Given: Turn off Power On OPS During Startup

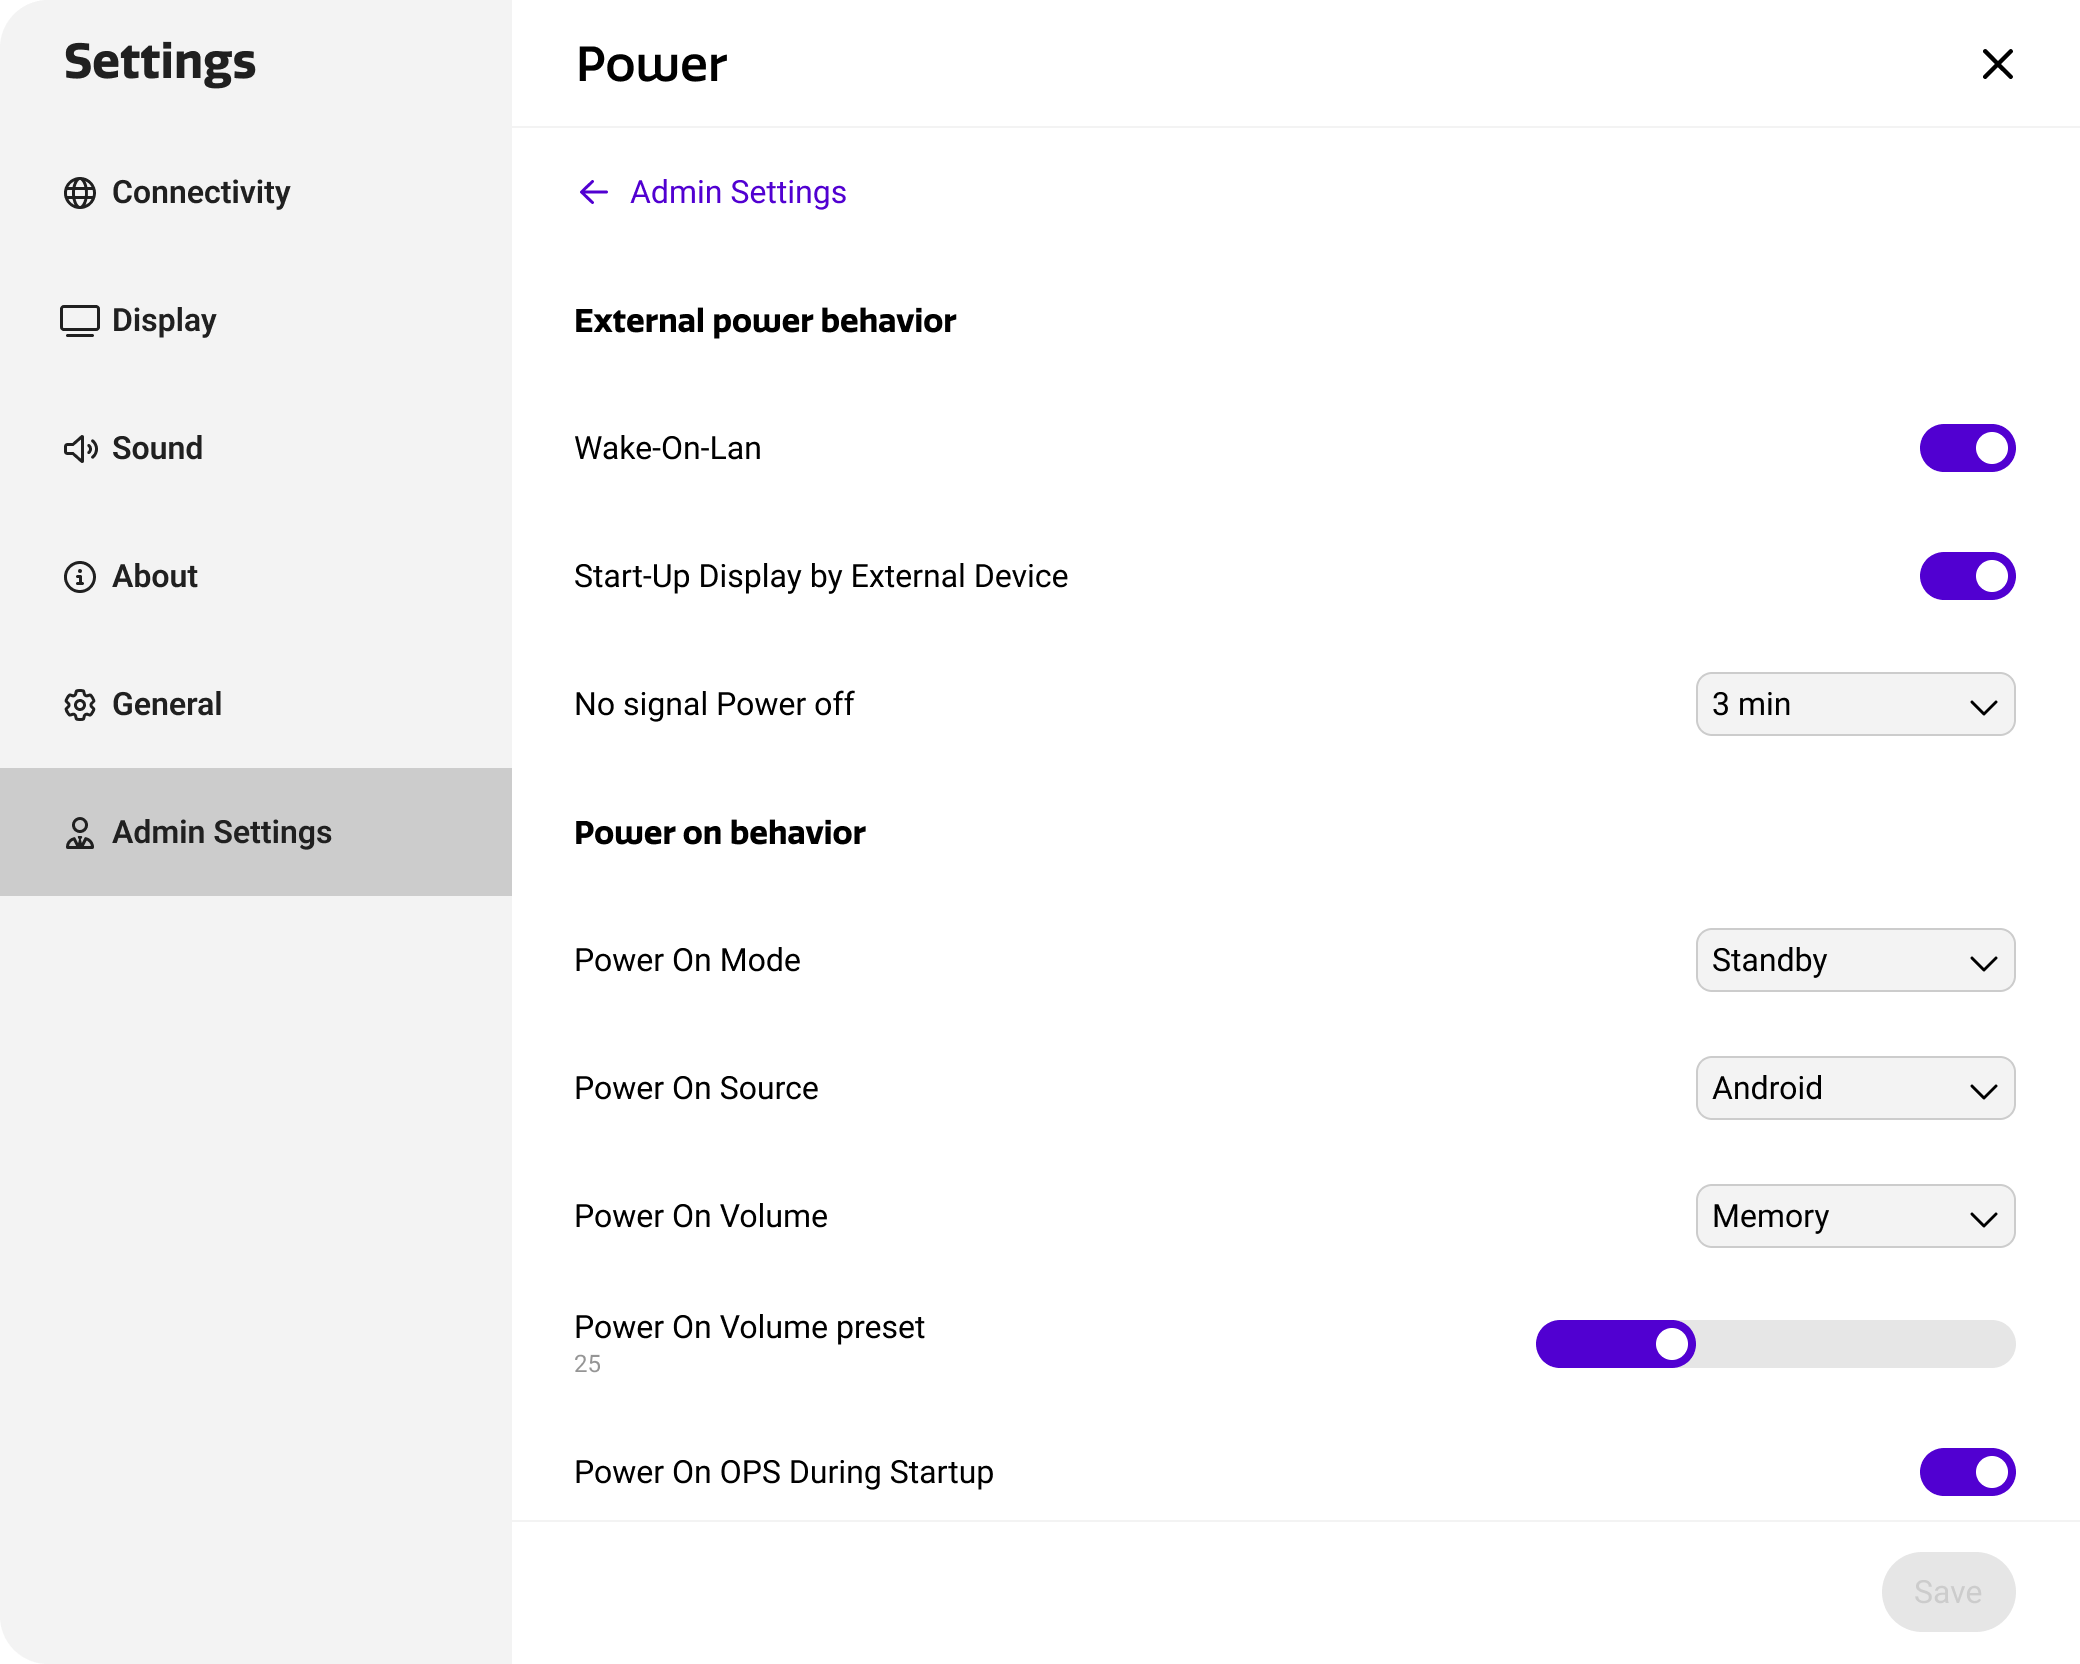Looking at the screenshot, I should tap(1966, 1472).
